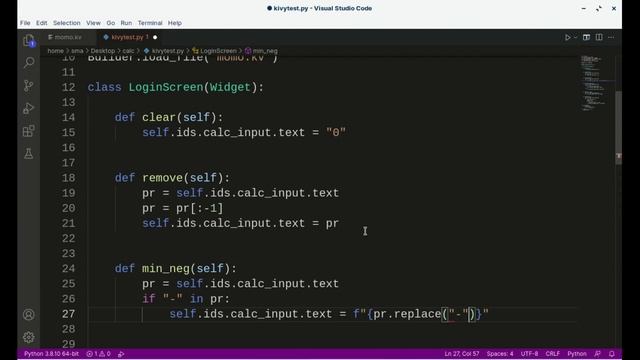The height and width of the screenshot is (360, 640).
Task: Click 'sma' breadcrumb segment
Action: click(77, 51)
